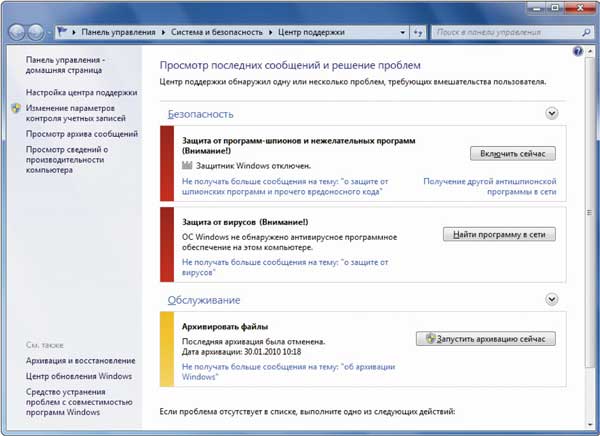Open Просмотр сведений о производительности компьютера

pyautogui.click(x=67, y=160)
